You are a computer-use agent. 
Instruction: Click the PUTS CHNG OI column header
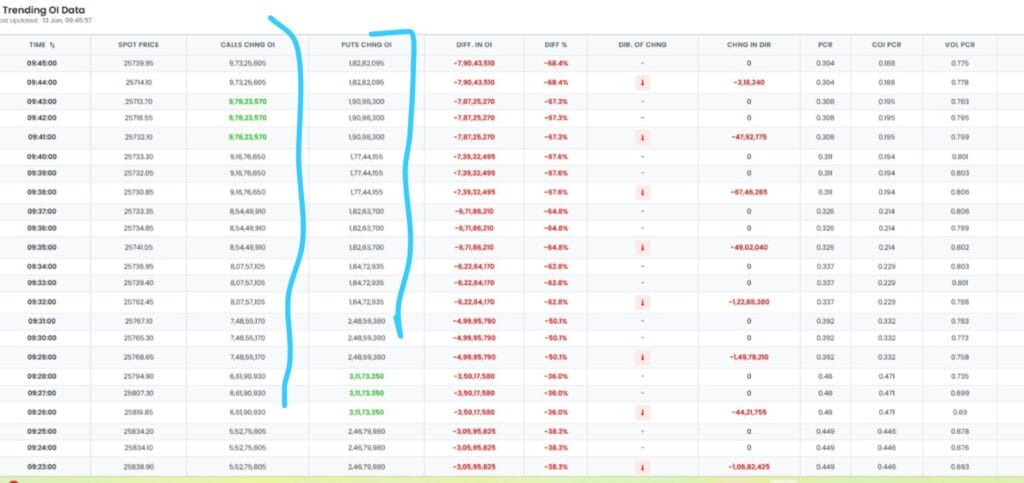point(362,45)
